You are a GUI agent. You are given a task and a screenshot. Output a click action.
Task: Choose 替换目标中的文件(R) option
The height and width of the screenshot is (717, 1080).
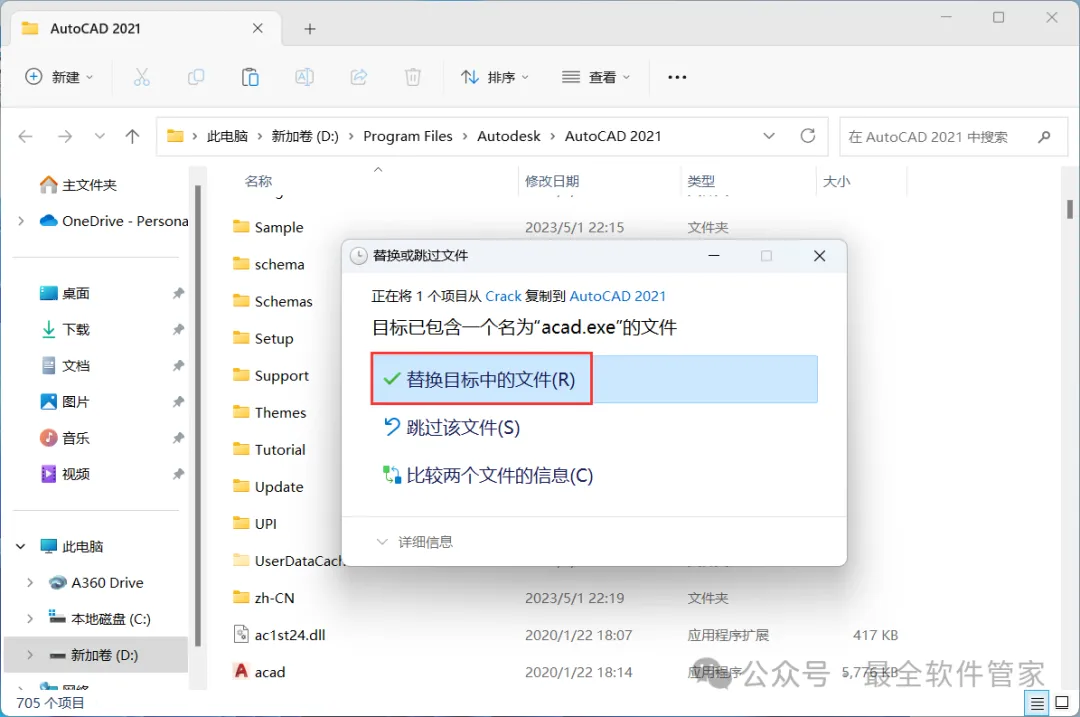click(x=594, y=379)
